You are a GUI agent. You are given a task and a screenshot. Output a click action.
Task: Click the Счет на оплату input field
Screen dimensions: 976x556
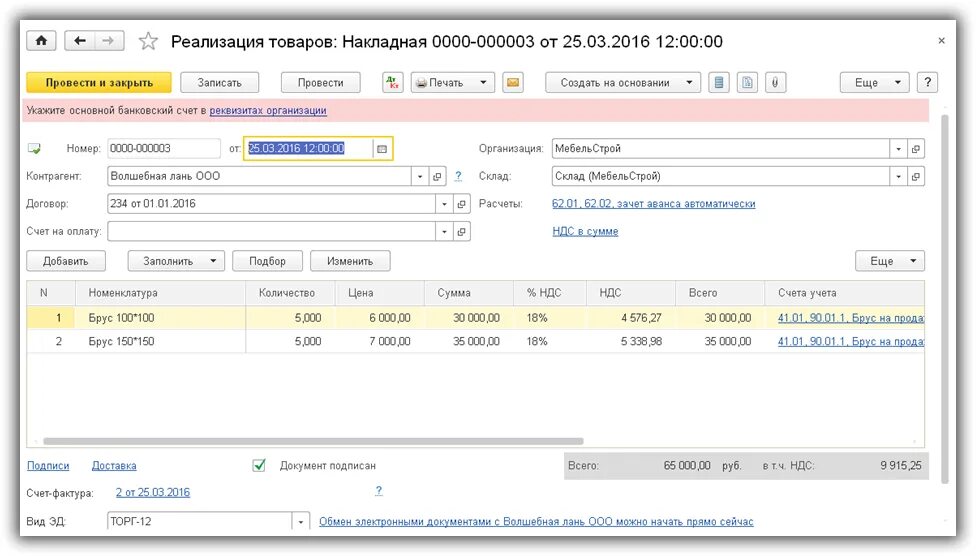point(271,232)
